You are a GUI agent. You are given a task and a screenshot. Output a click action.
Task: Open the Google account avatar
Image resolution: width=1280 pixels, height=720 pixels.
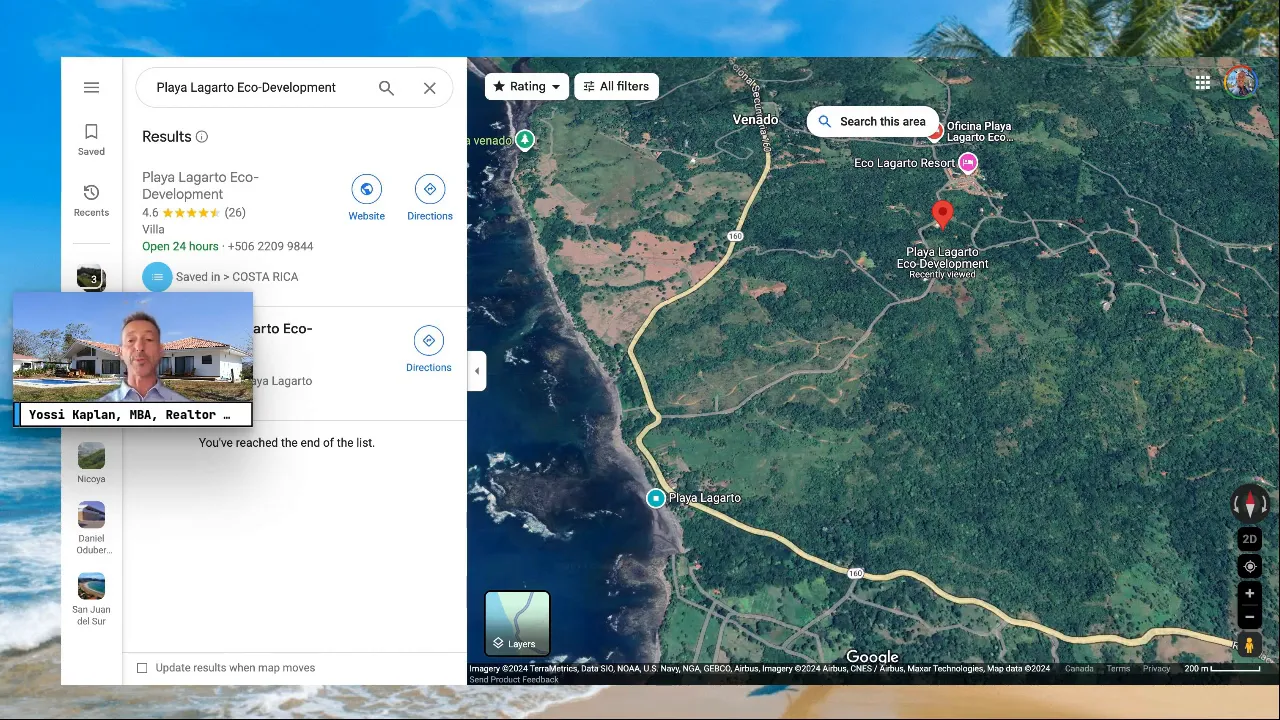tap(1241, 83)
